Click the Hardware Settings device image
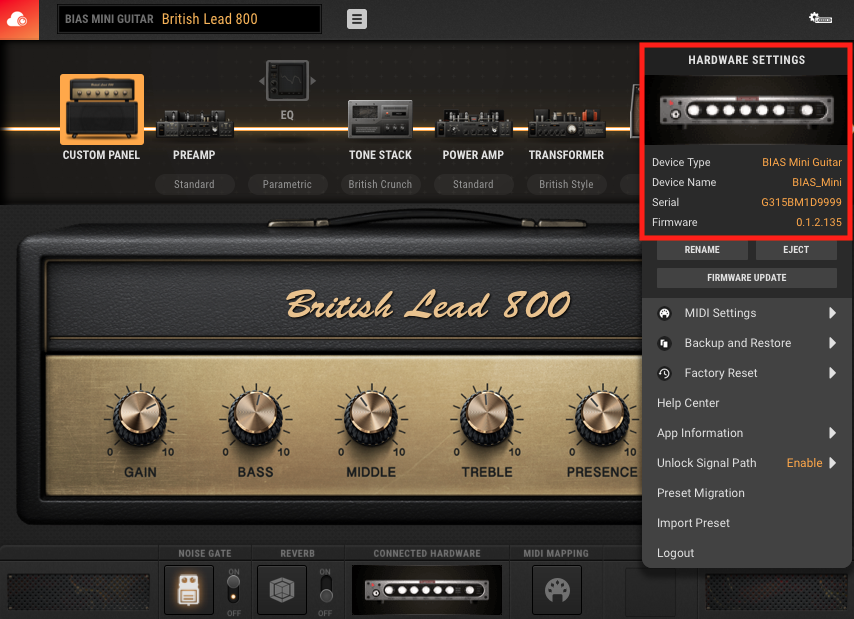 click(747, 110)
